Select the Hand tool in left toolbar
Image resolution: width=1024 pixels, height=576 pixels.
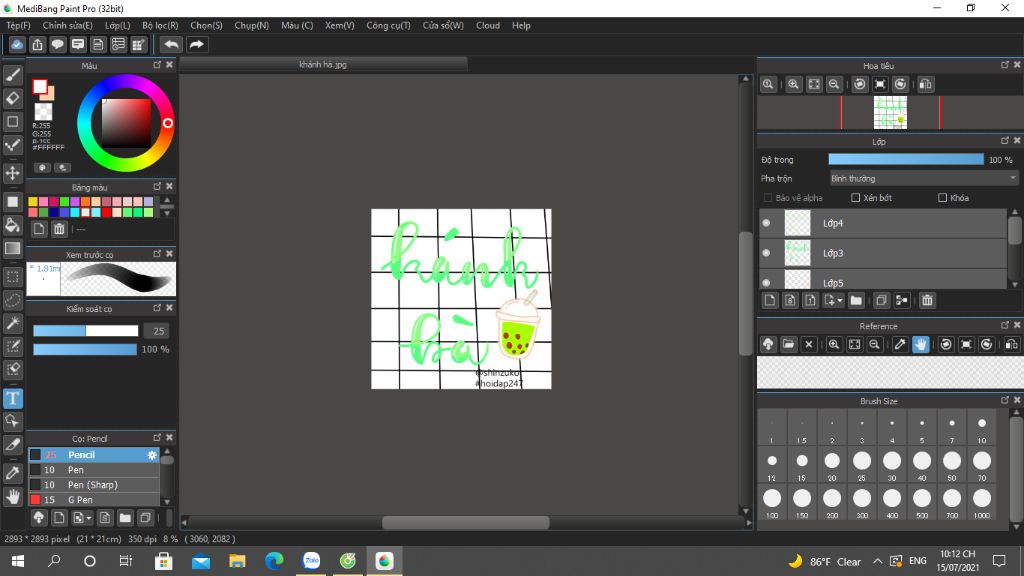[12, 496]
